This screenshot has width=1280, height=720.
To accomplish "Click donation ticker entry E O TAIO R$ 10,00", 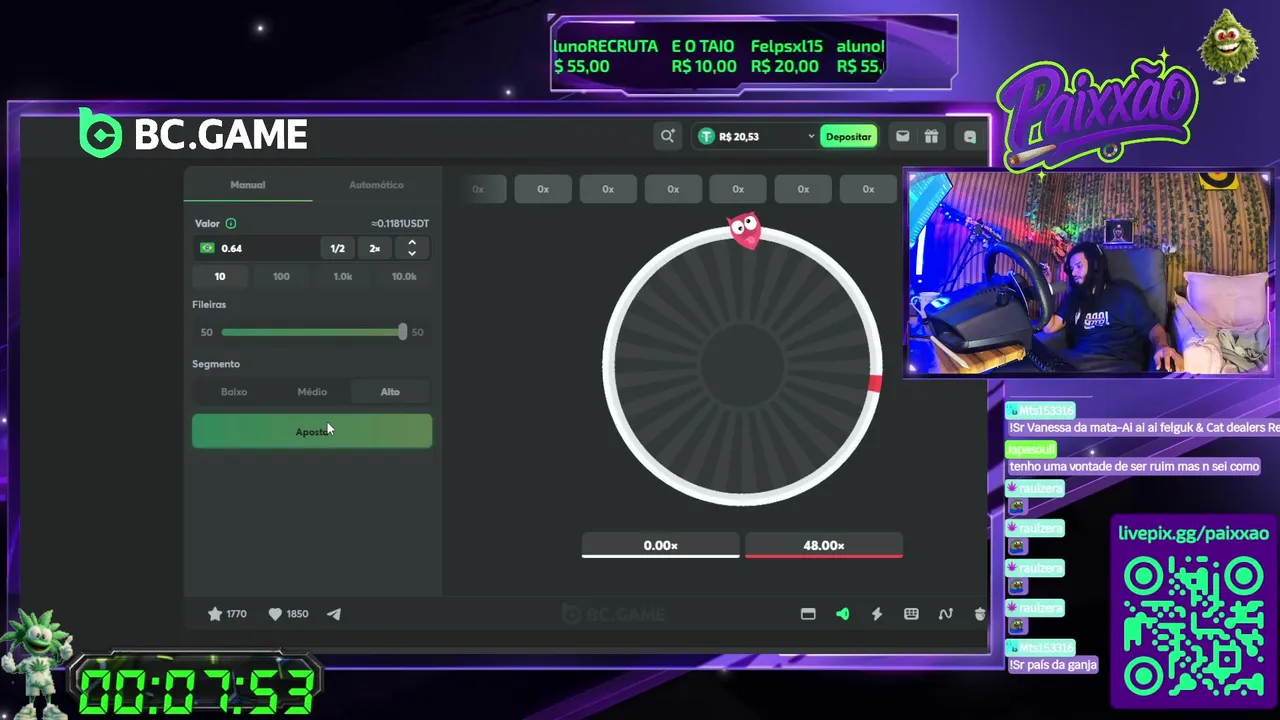I will (x=704, y=56).
